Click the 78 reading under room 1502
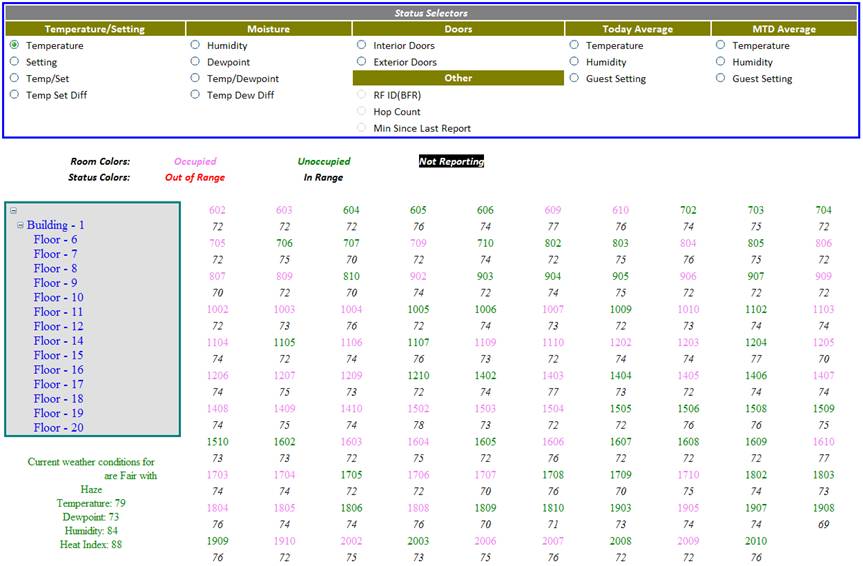Viewport: 863px width, 566px height. click(x=418, y=424)
